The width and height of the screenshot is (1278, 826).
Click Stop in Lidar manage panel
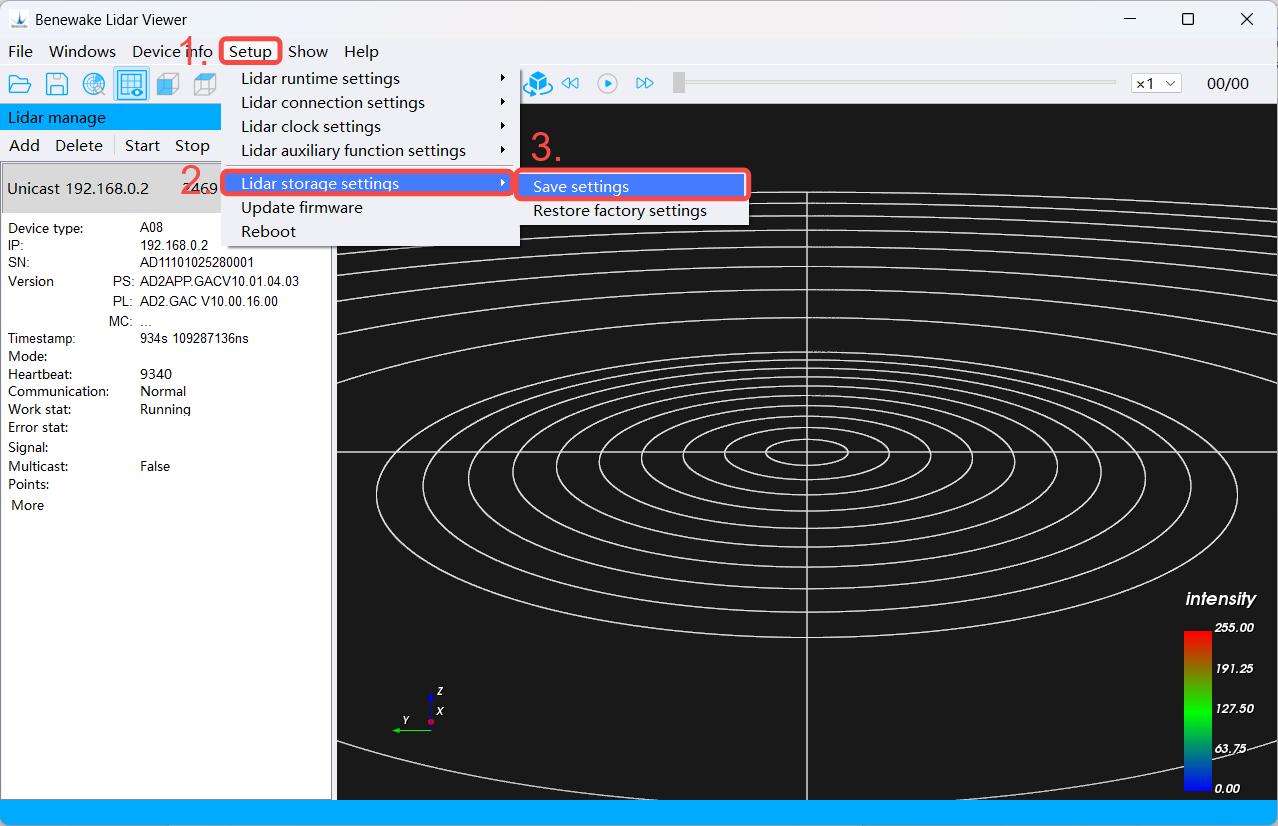(x=192, y=145)
